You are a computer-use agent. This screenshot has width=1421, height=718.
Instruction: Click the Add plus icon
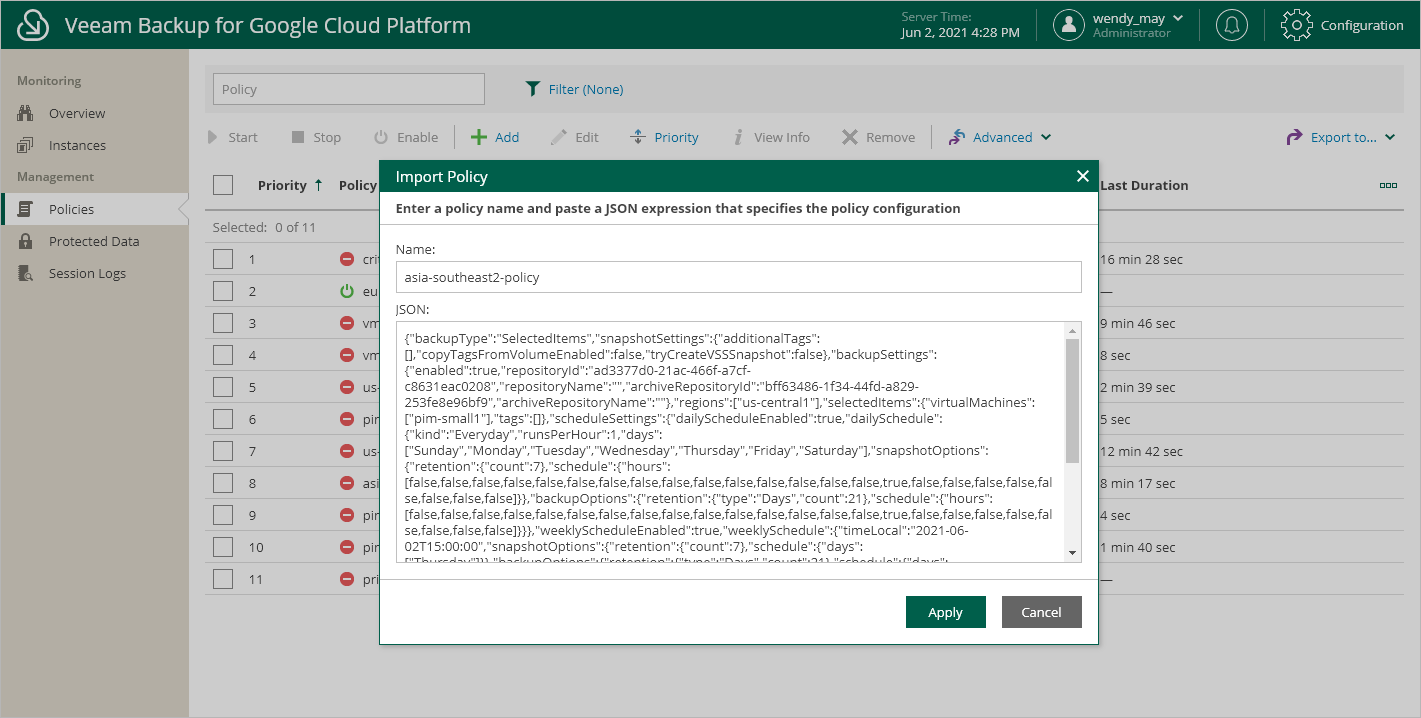point(479,137)
